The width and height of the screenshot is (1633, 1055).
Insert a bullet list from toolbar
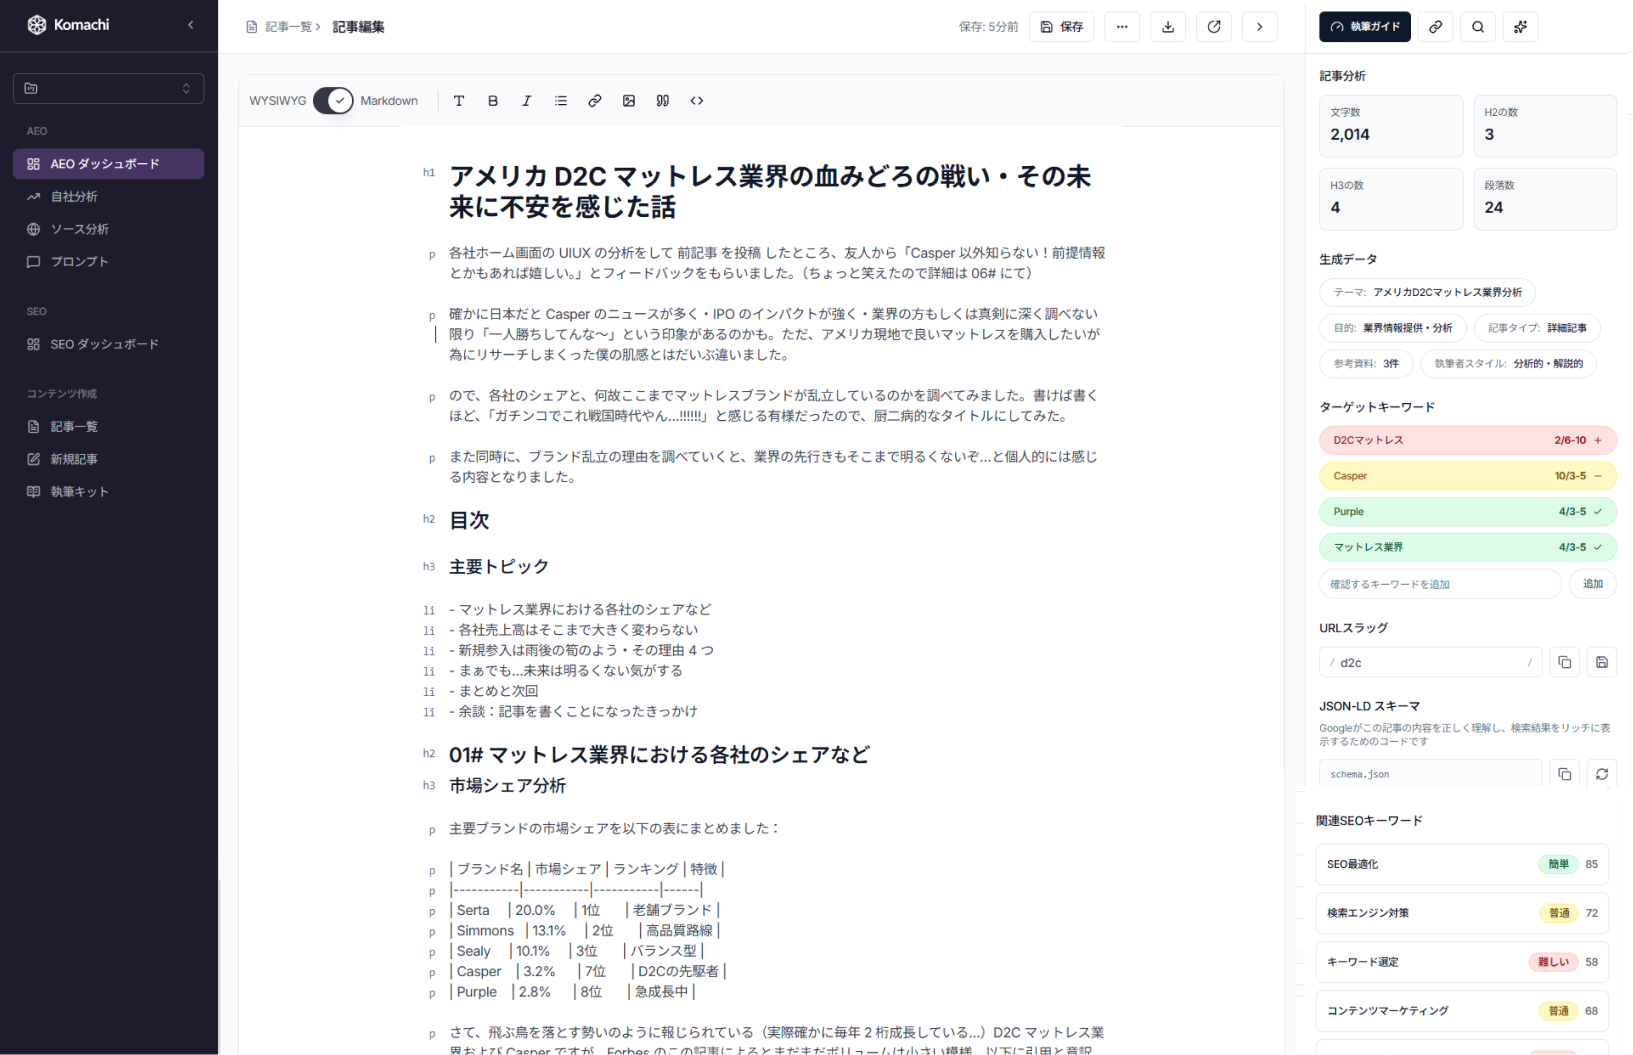pos(561,101)
